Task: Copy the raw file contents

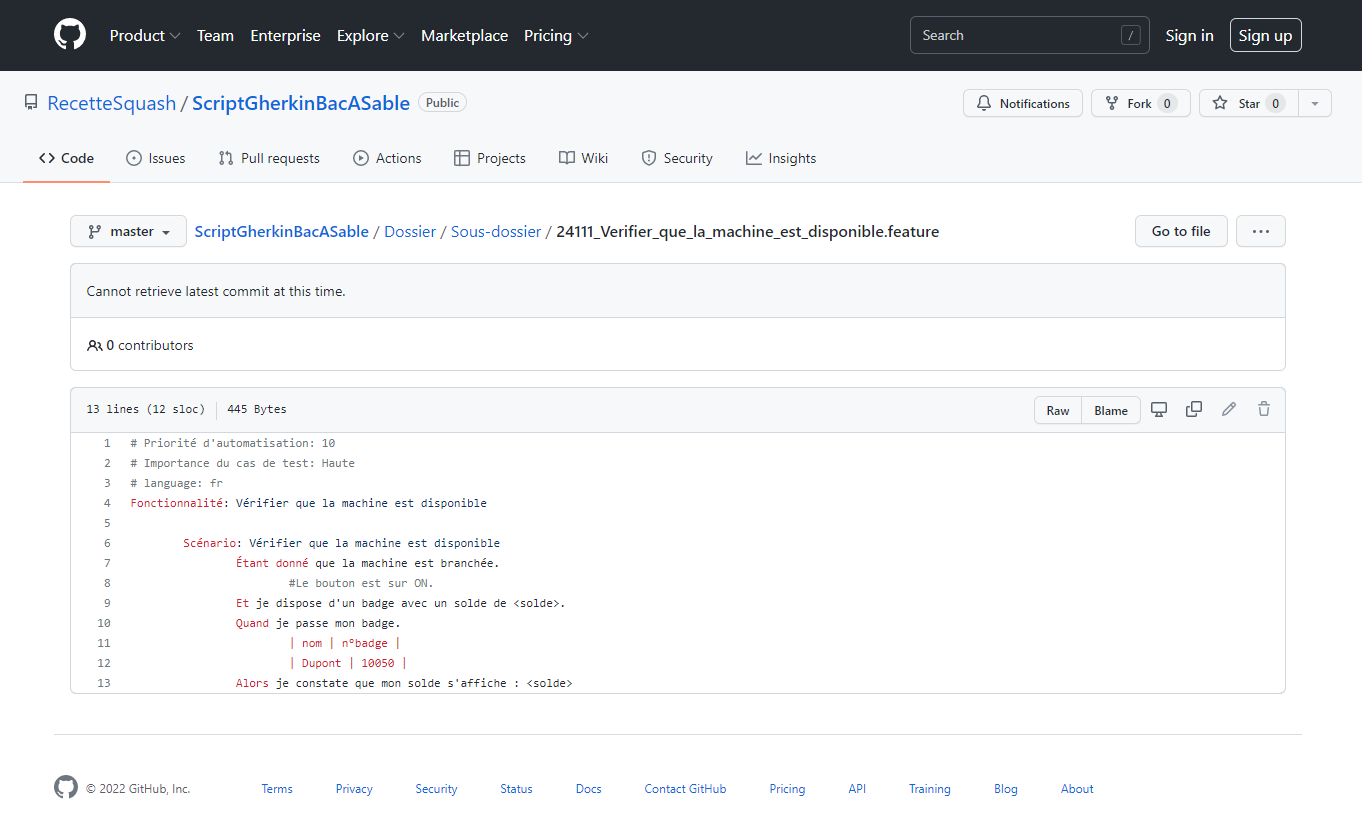Action: point(1194,409)
